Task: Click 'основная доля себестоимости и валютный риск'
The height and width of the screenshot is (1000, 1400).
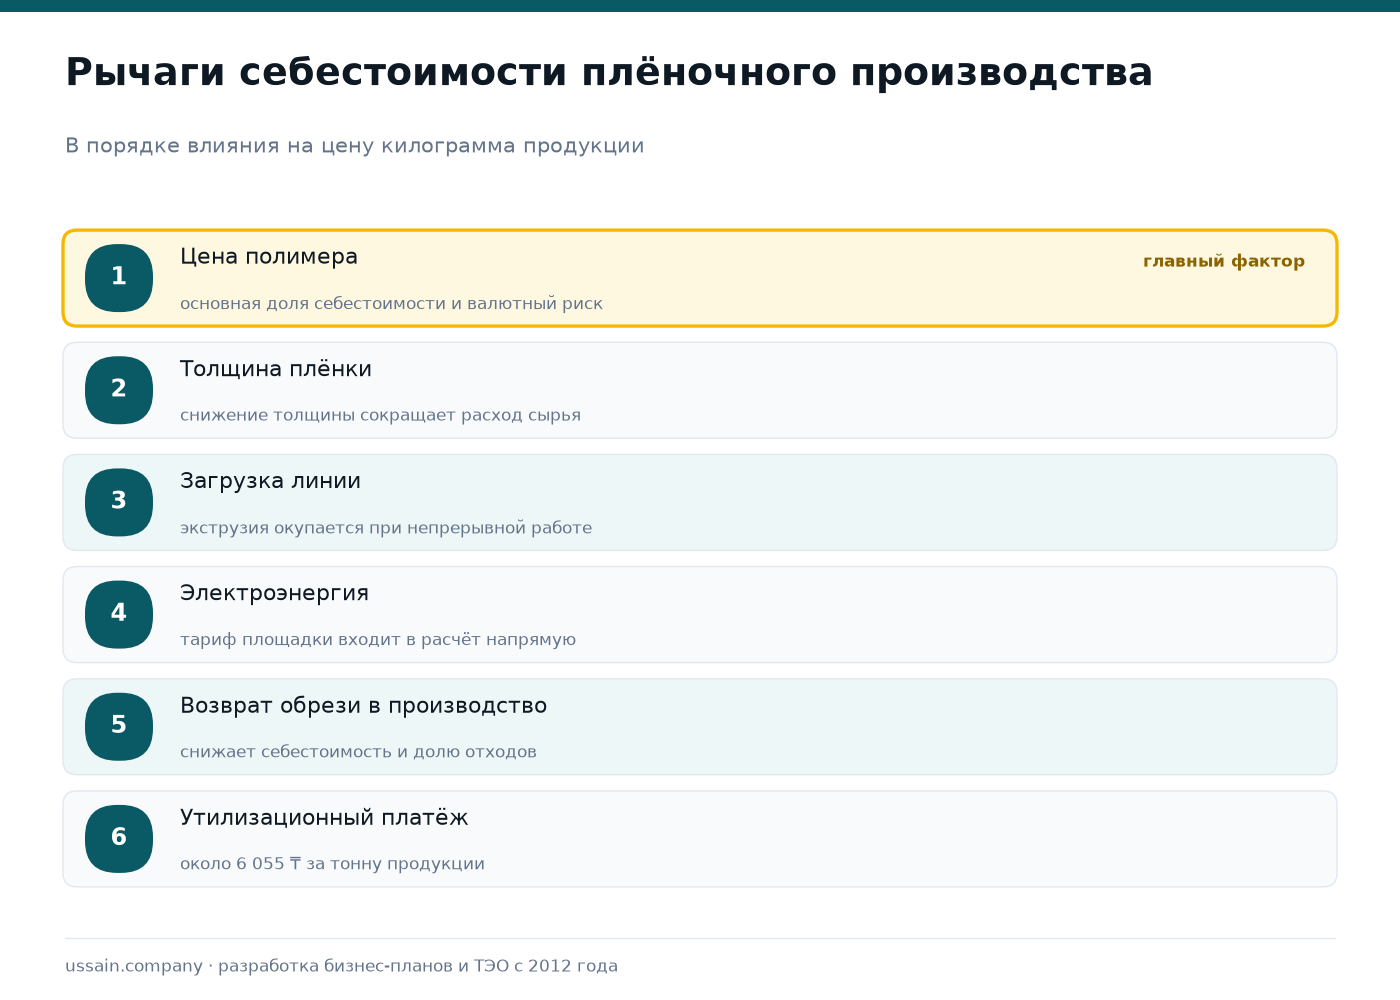Action: pyautogui.click(x=391, y=303)
